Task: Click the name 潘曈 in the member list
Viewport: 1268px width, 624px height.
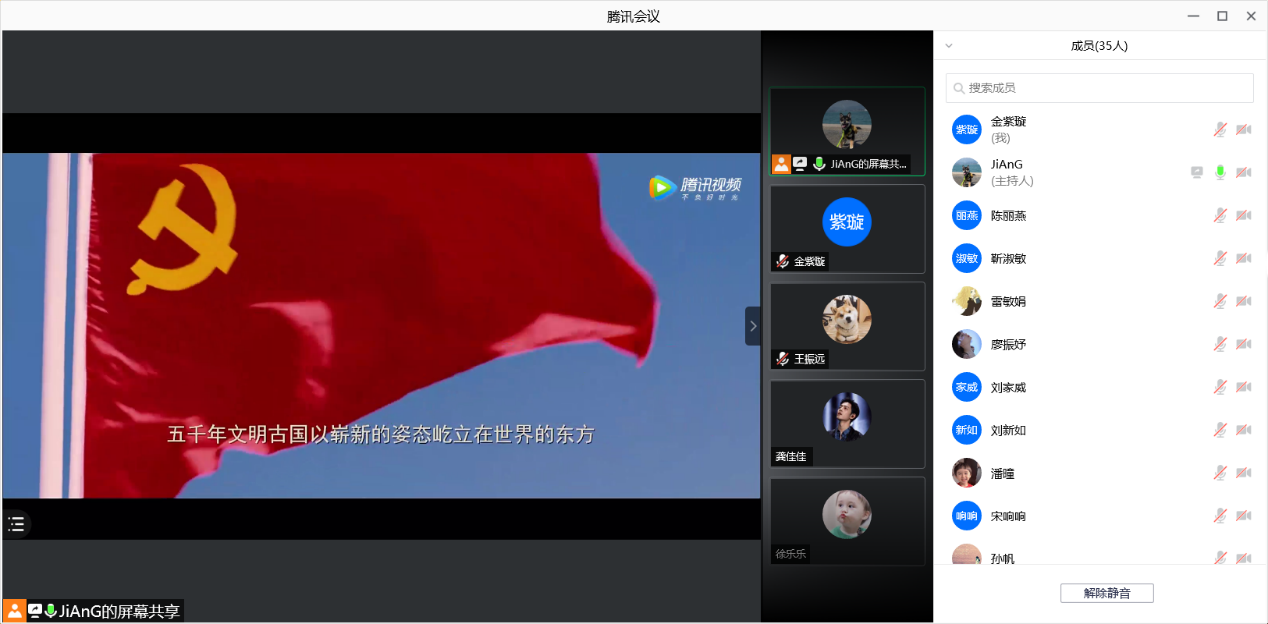Action: point(1002,473)
